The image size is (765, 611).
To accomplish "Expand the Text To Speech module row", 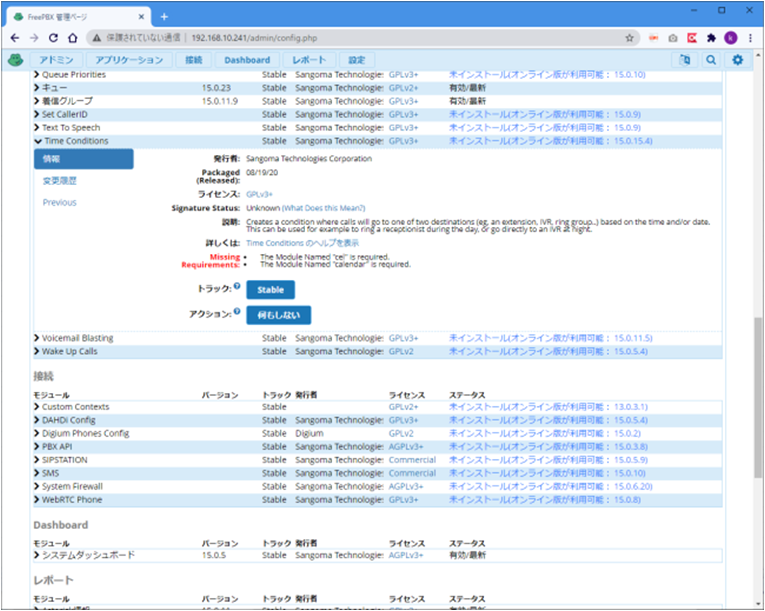I will pyautogui.click(x=378, y=127).
